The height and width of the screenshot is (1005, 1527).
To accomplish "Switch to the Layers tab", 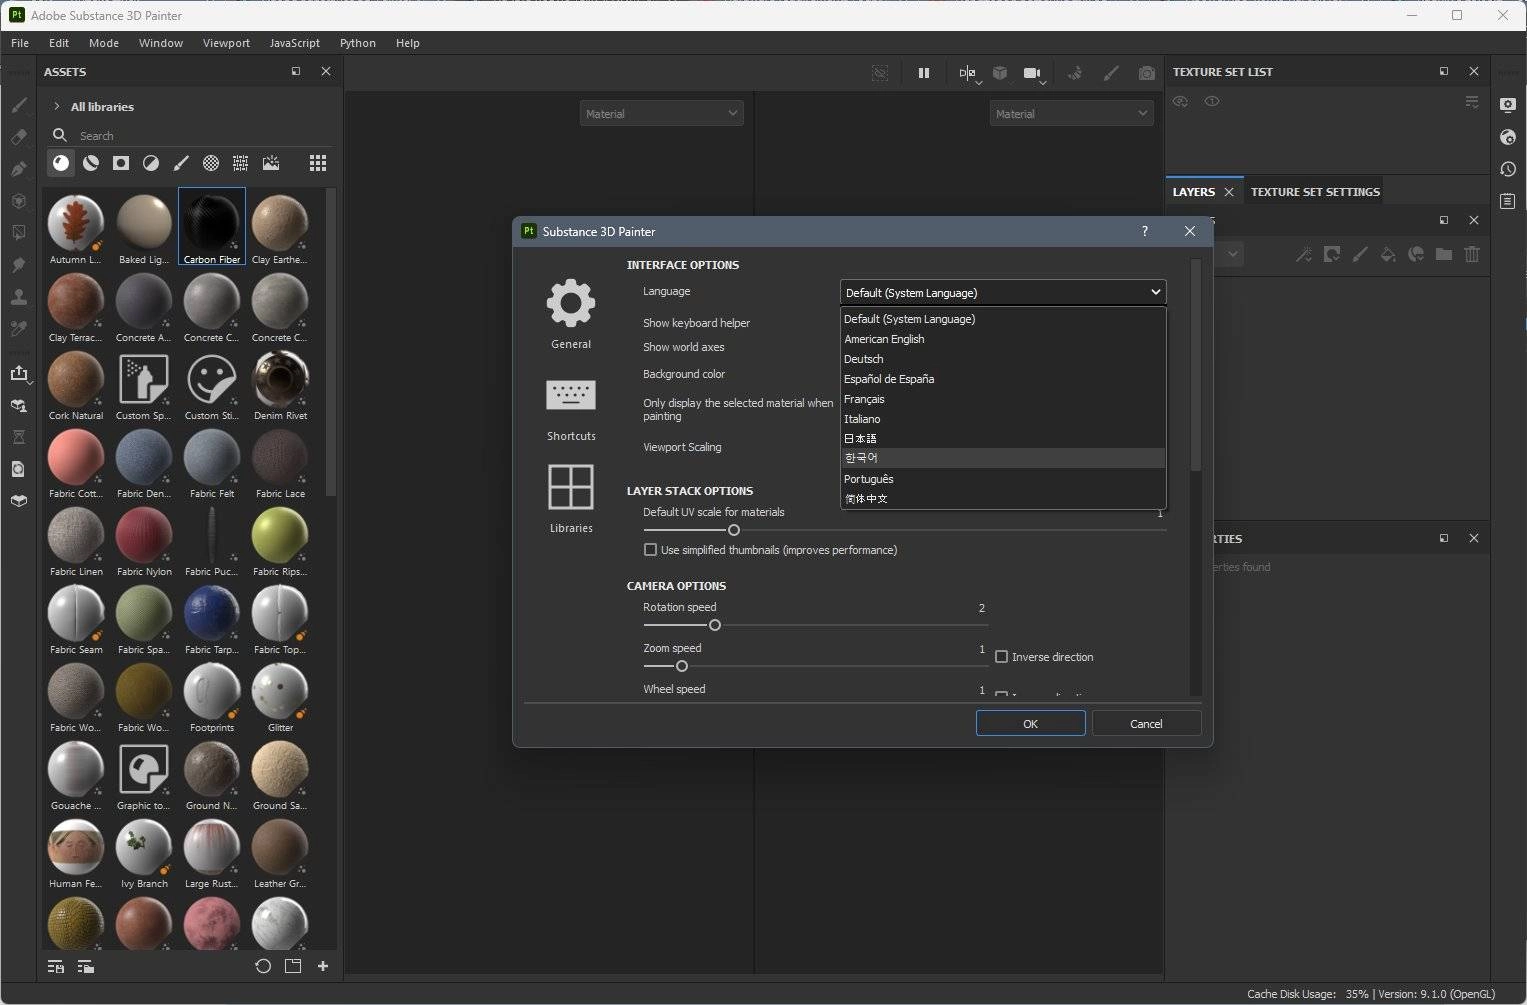I will point(1193,192).
